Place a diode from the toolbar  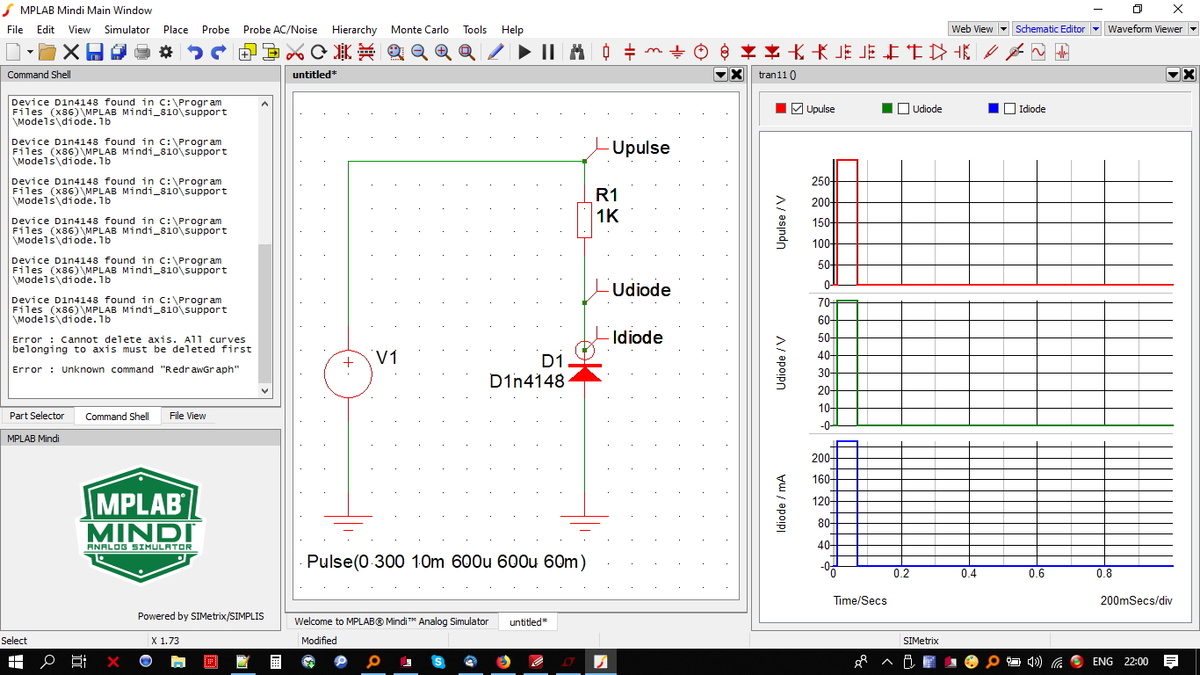[748, 52]
